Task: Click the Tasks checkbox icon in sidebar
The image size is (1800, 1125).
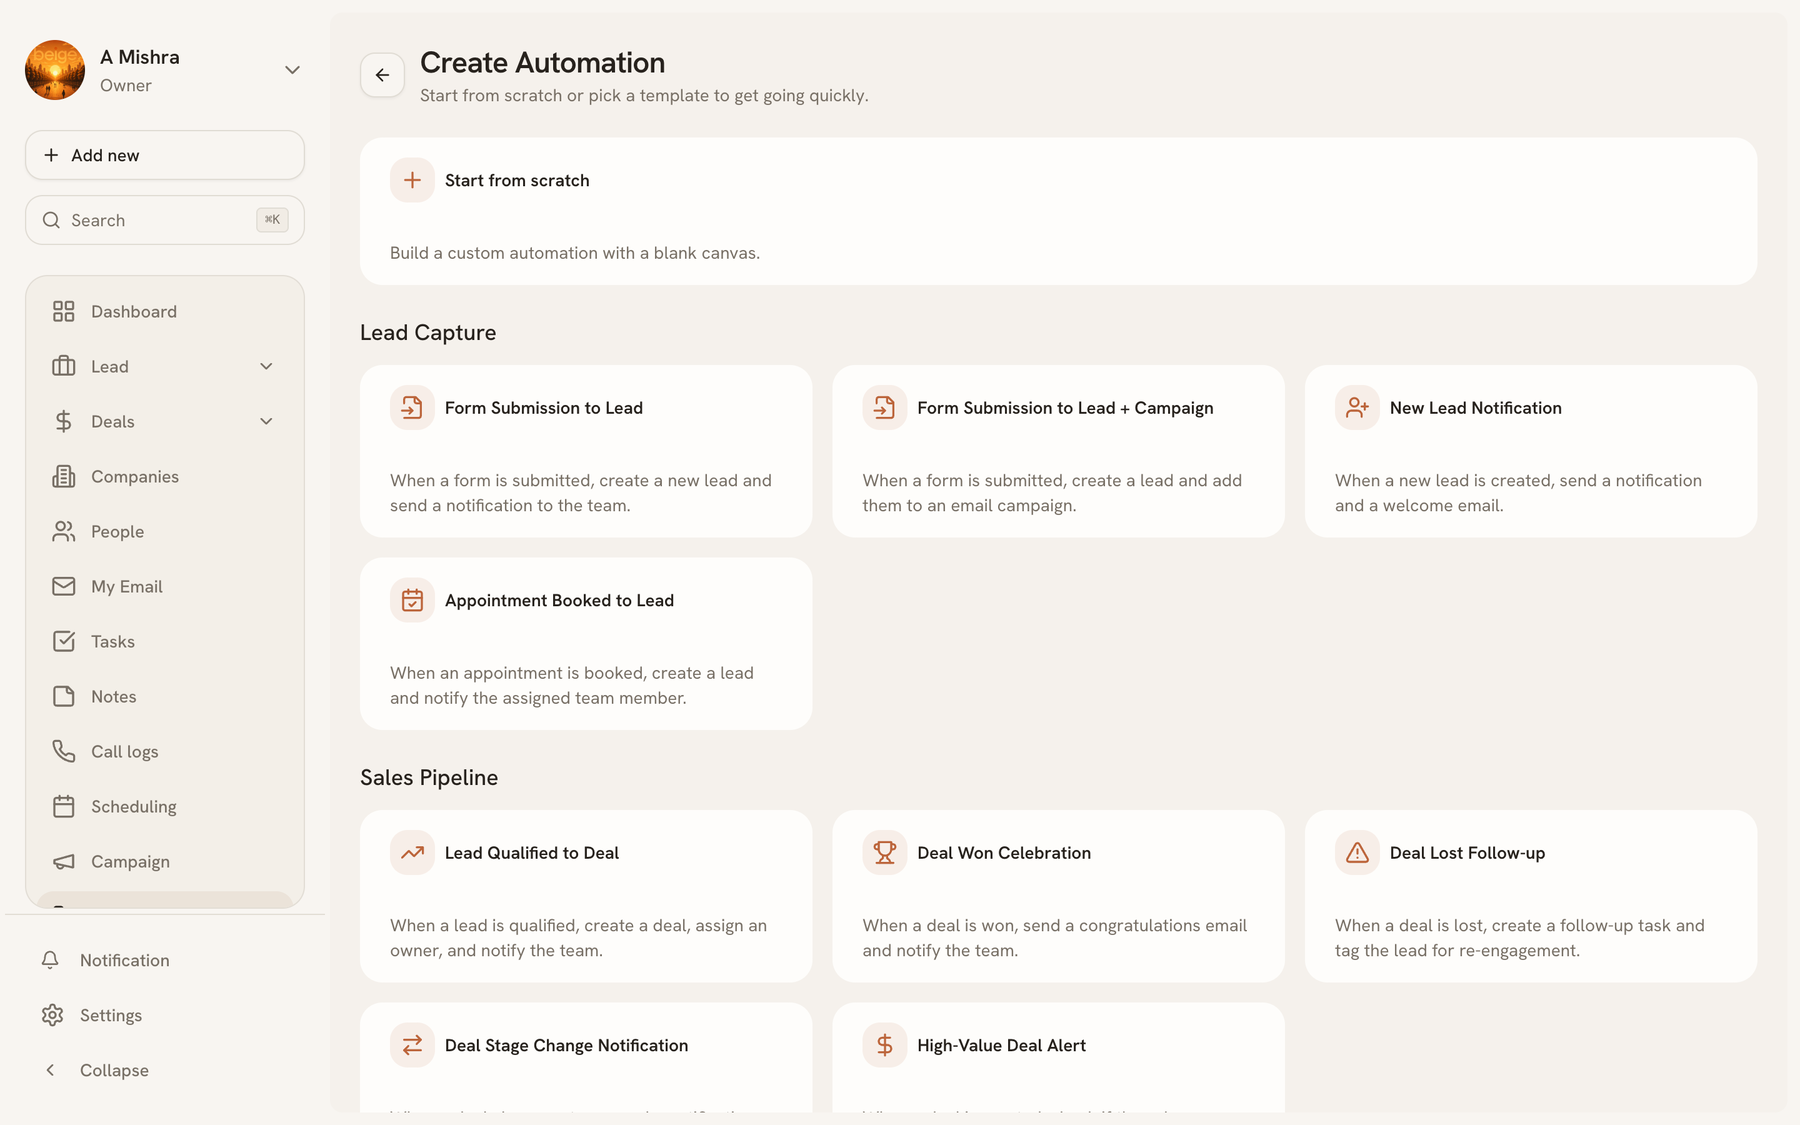Action: point(64,641)
